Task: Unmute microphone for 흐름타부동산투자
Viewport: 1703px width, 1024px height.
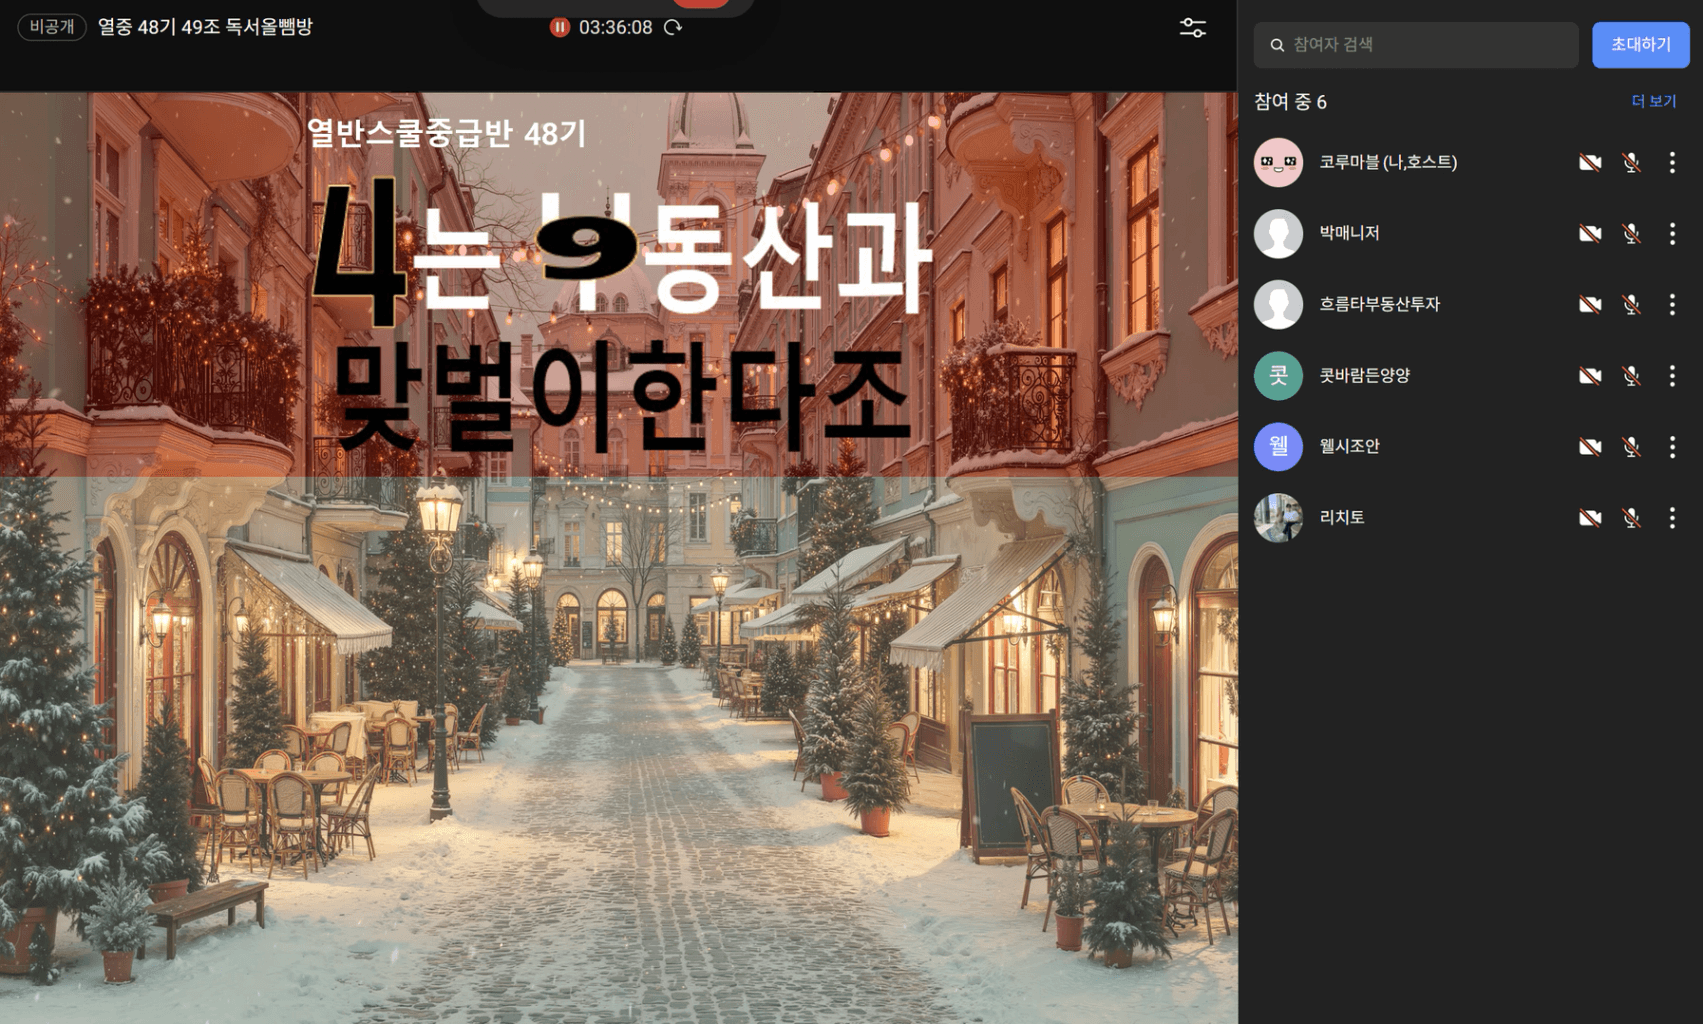Action: click(1631, 304)
